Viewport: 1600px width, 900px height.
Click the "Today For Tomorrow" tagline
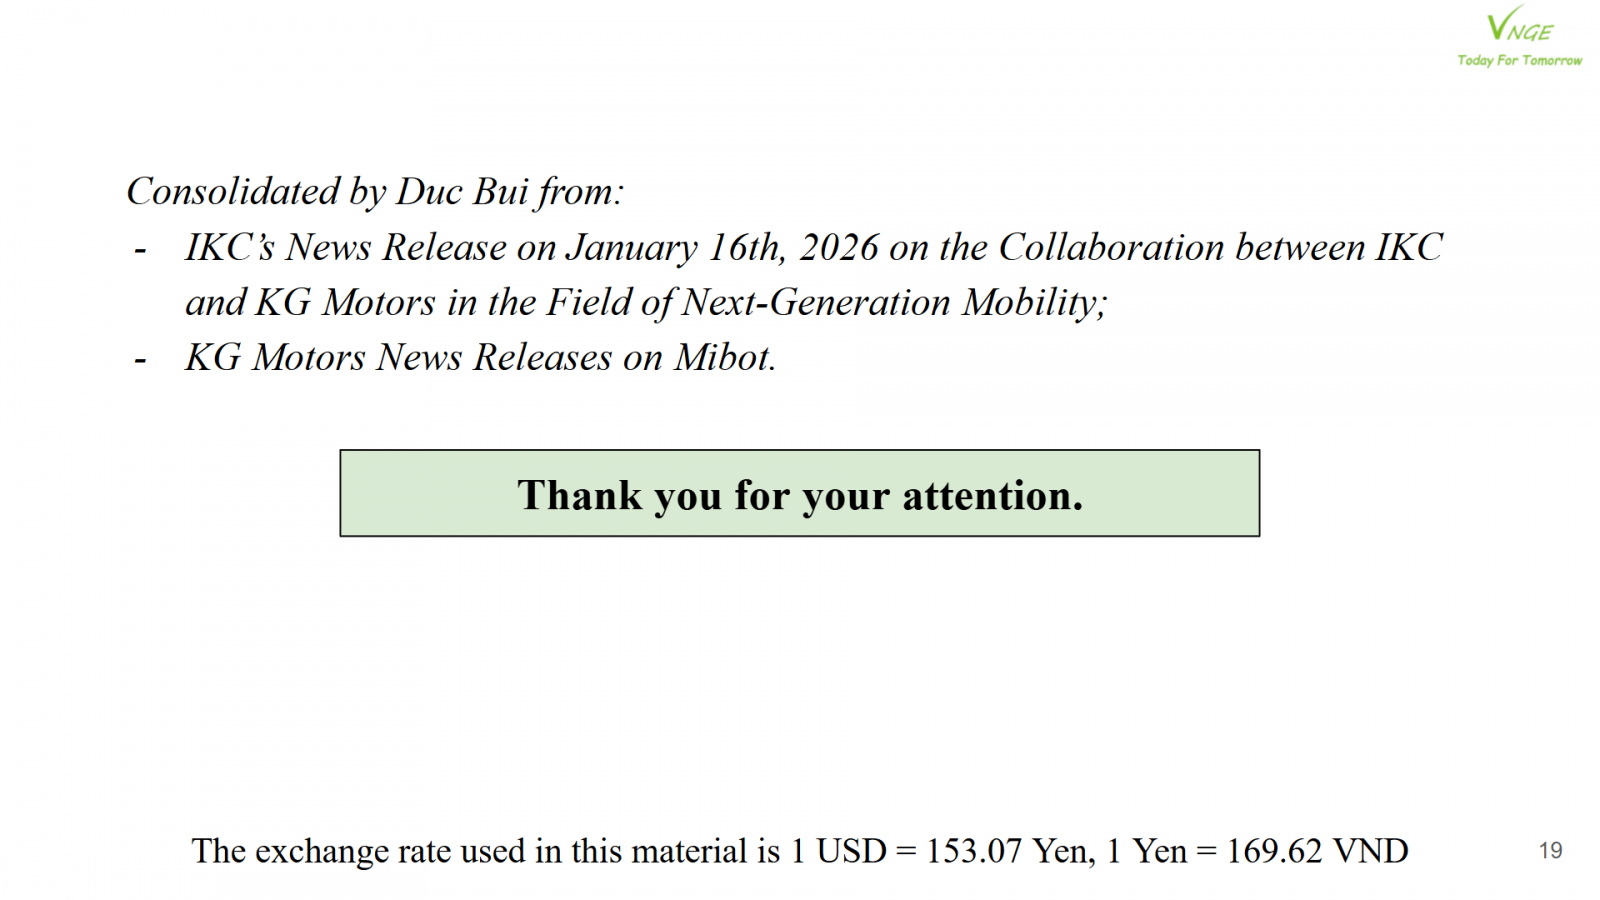[x=1519, y=61]
